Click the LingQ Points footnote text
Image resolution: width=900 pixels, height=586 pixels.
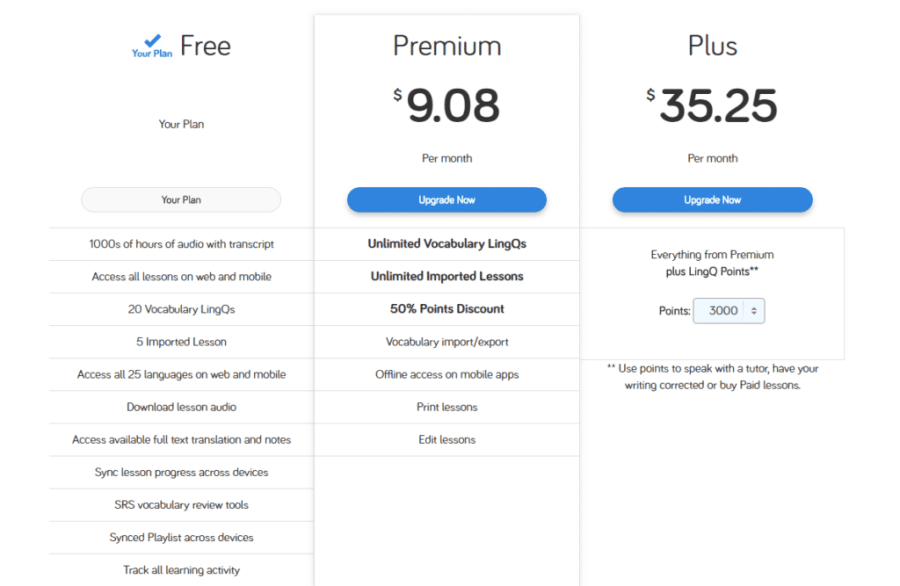tap(712, 377)
